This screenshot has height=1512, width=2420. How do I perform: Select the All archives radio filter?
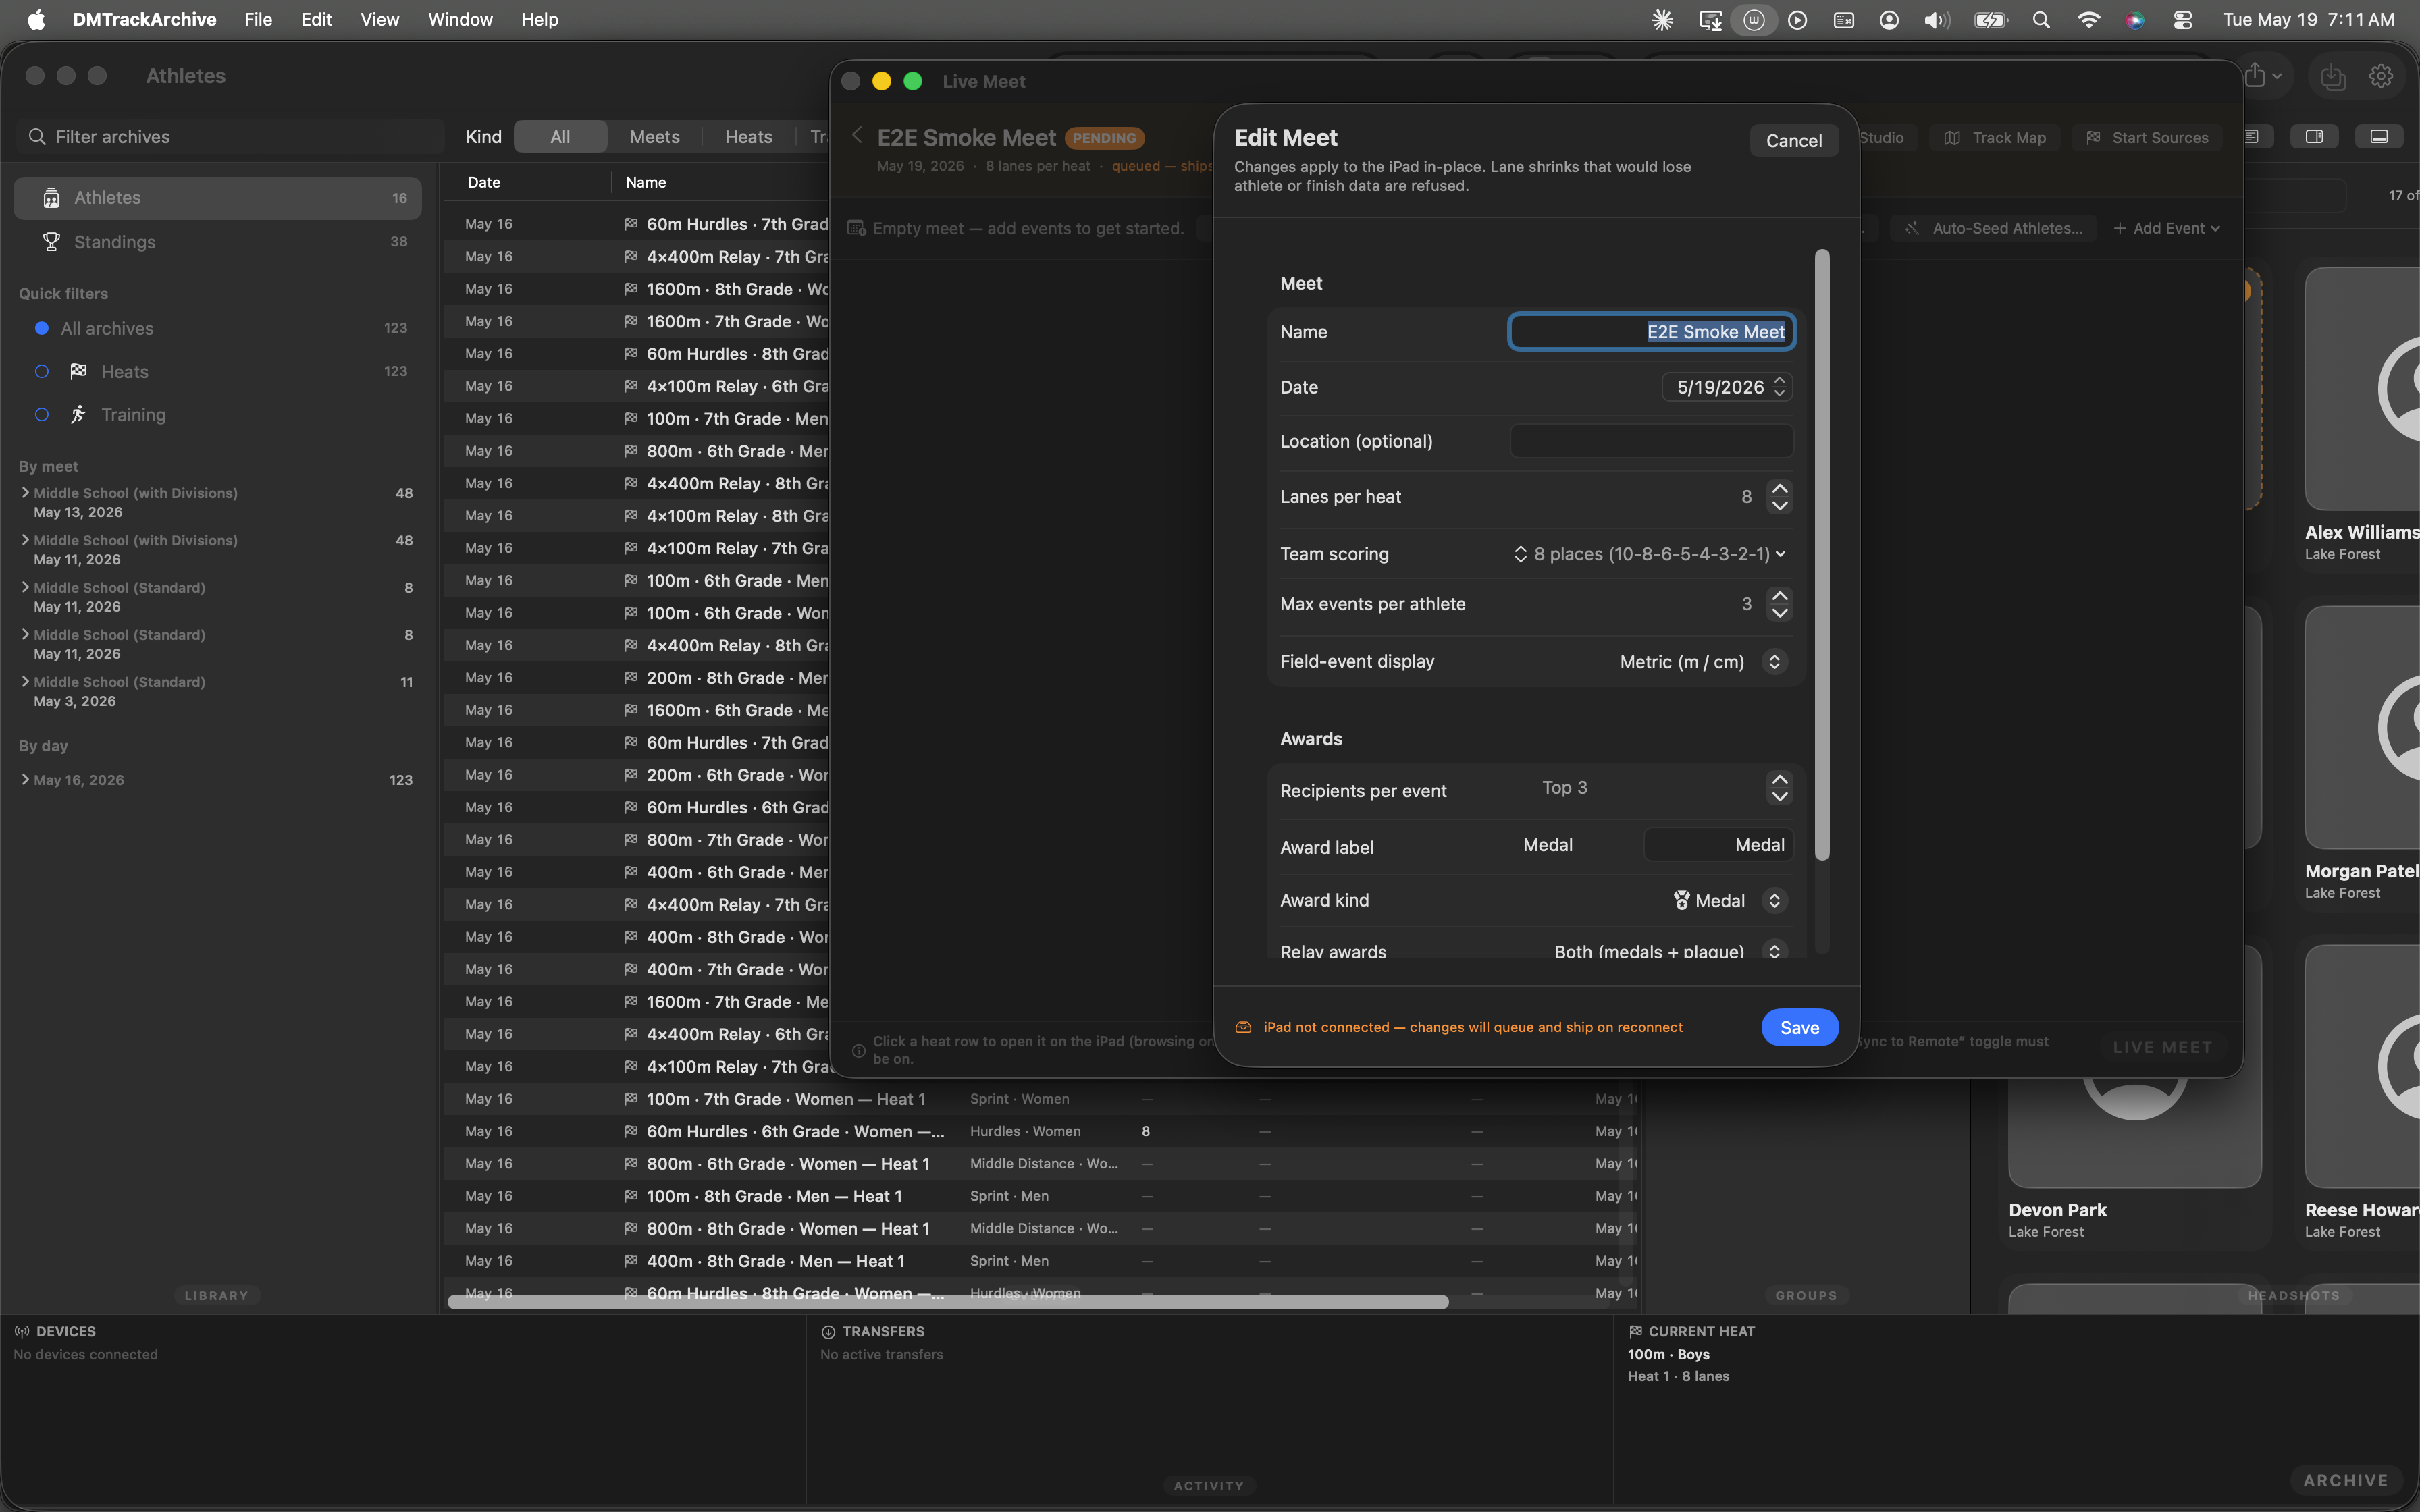point(41,328)
